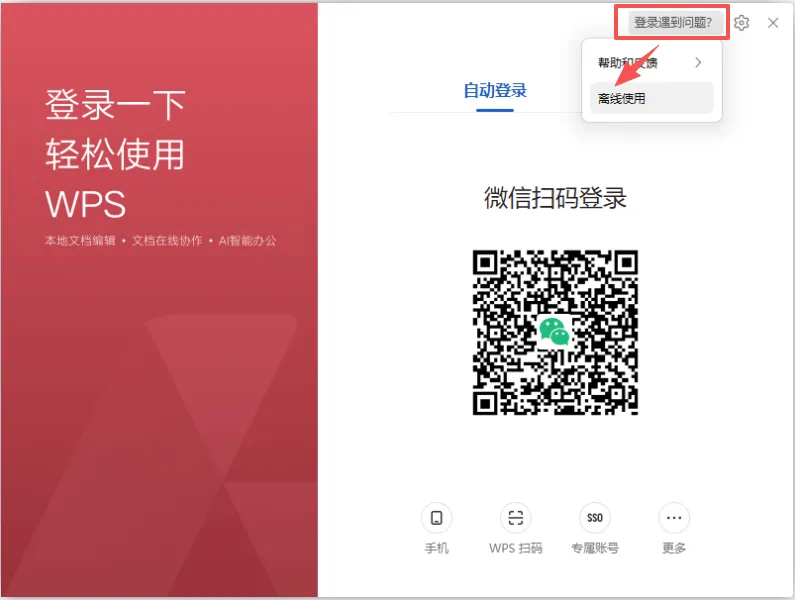This screenshot has width=795, height=600.
Task: Click the 登录遇到问题? button
Action: click(x=675, y=23)
